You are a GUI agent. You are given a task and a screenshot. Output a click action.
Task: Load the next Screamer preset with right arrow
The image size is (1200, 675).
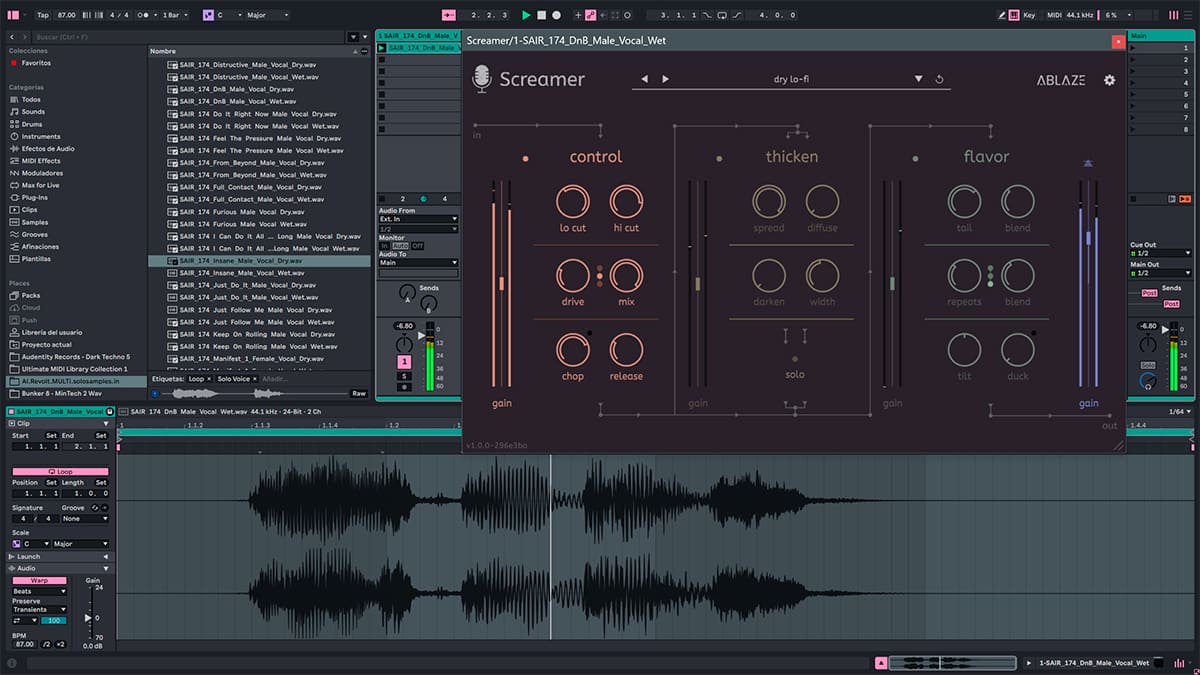click(x=665, y=79)
